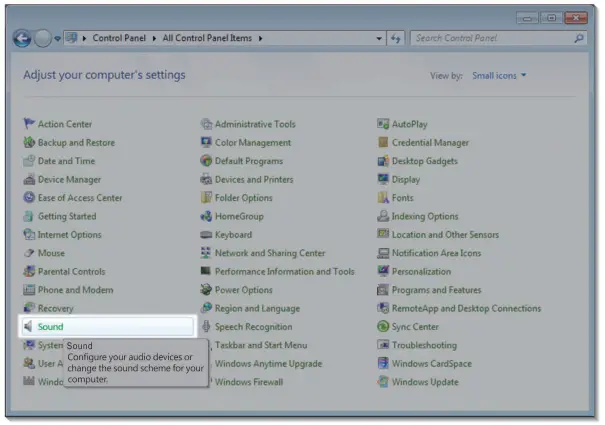Open Location and Other Sensors link
Viewport: 605px width, 425px height.
pos(445,235)
